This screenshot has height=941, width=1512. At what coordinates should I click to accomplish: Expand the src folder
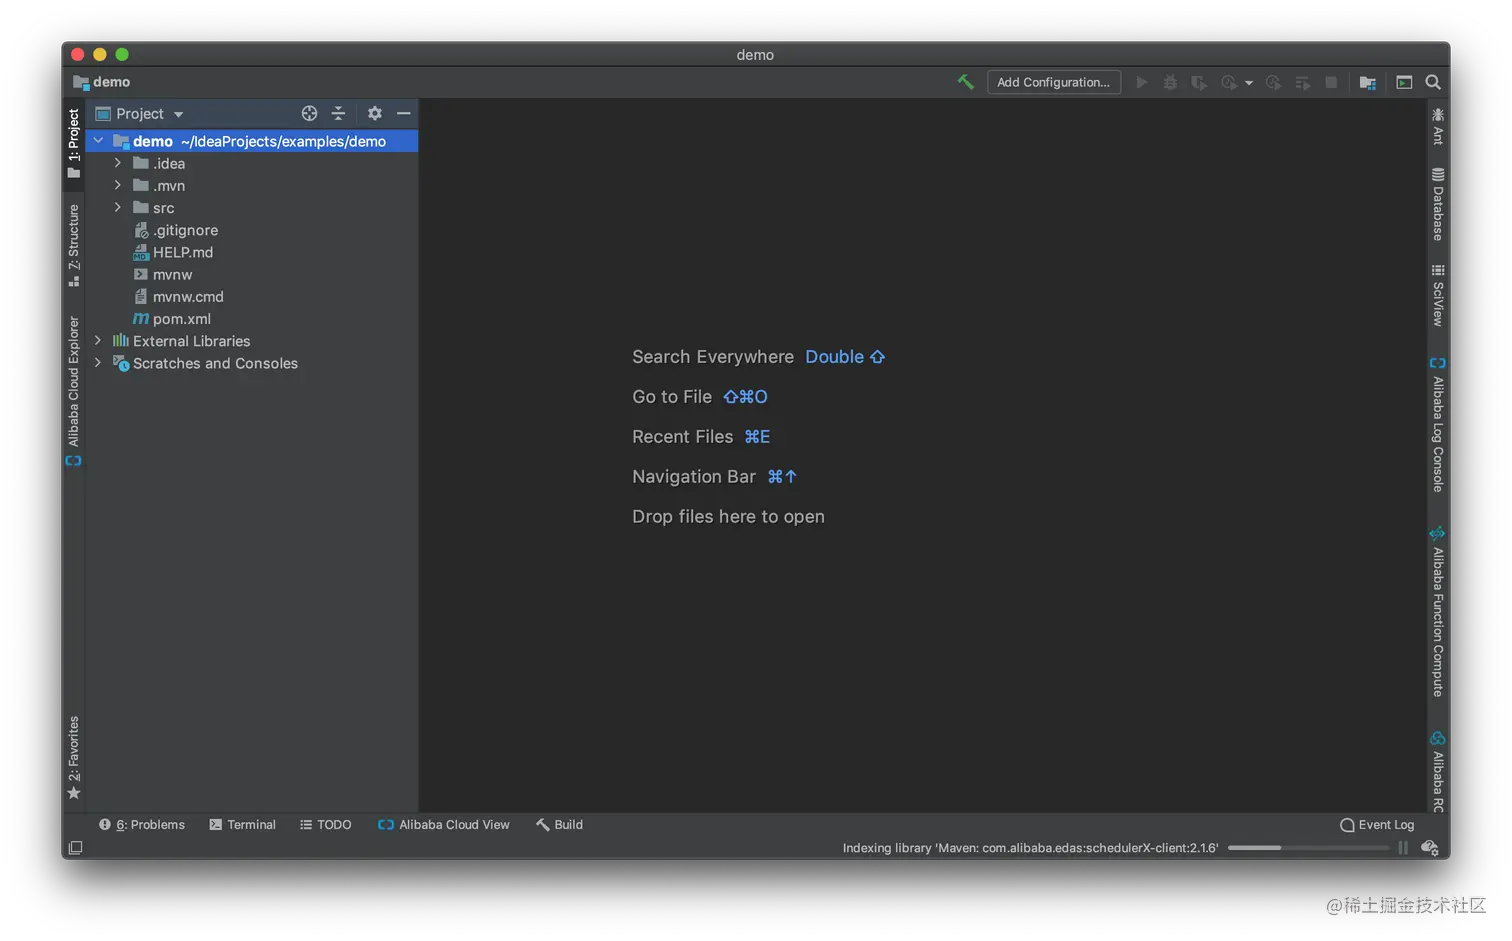click(118, 207)
